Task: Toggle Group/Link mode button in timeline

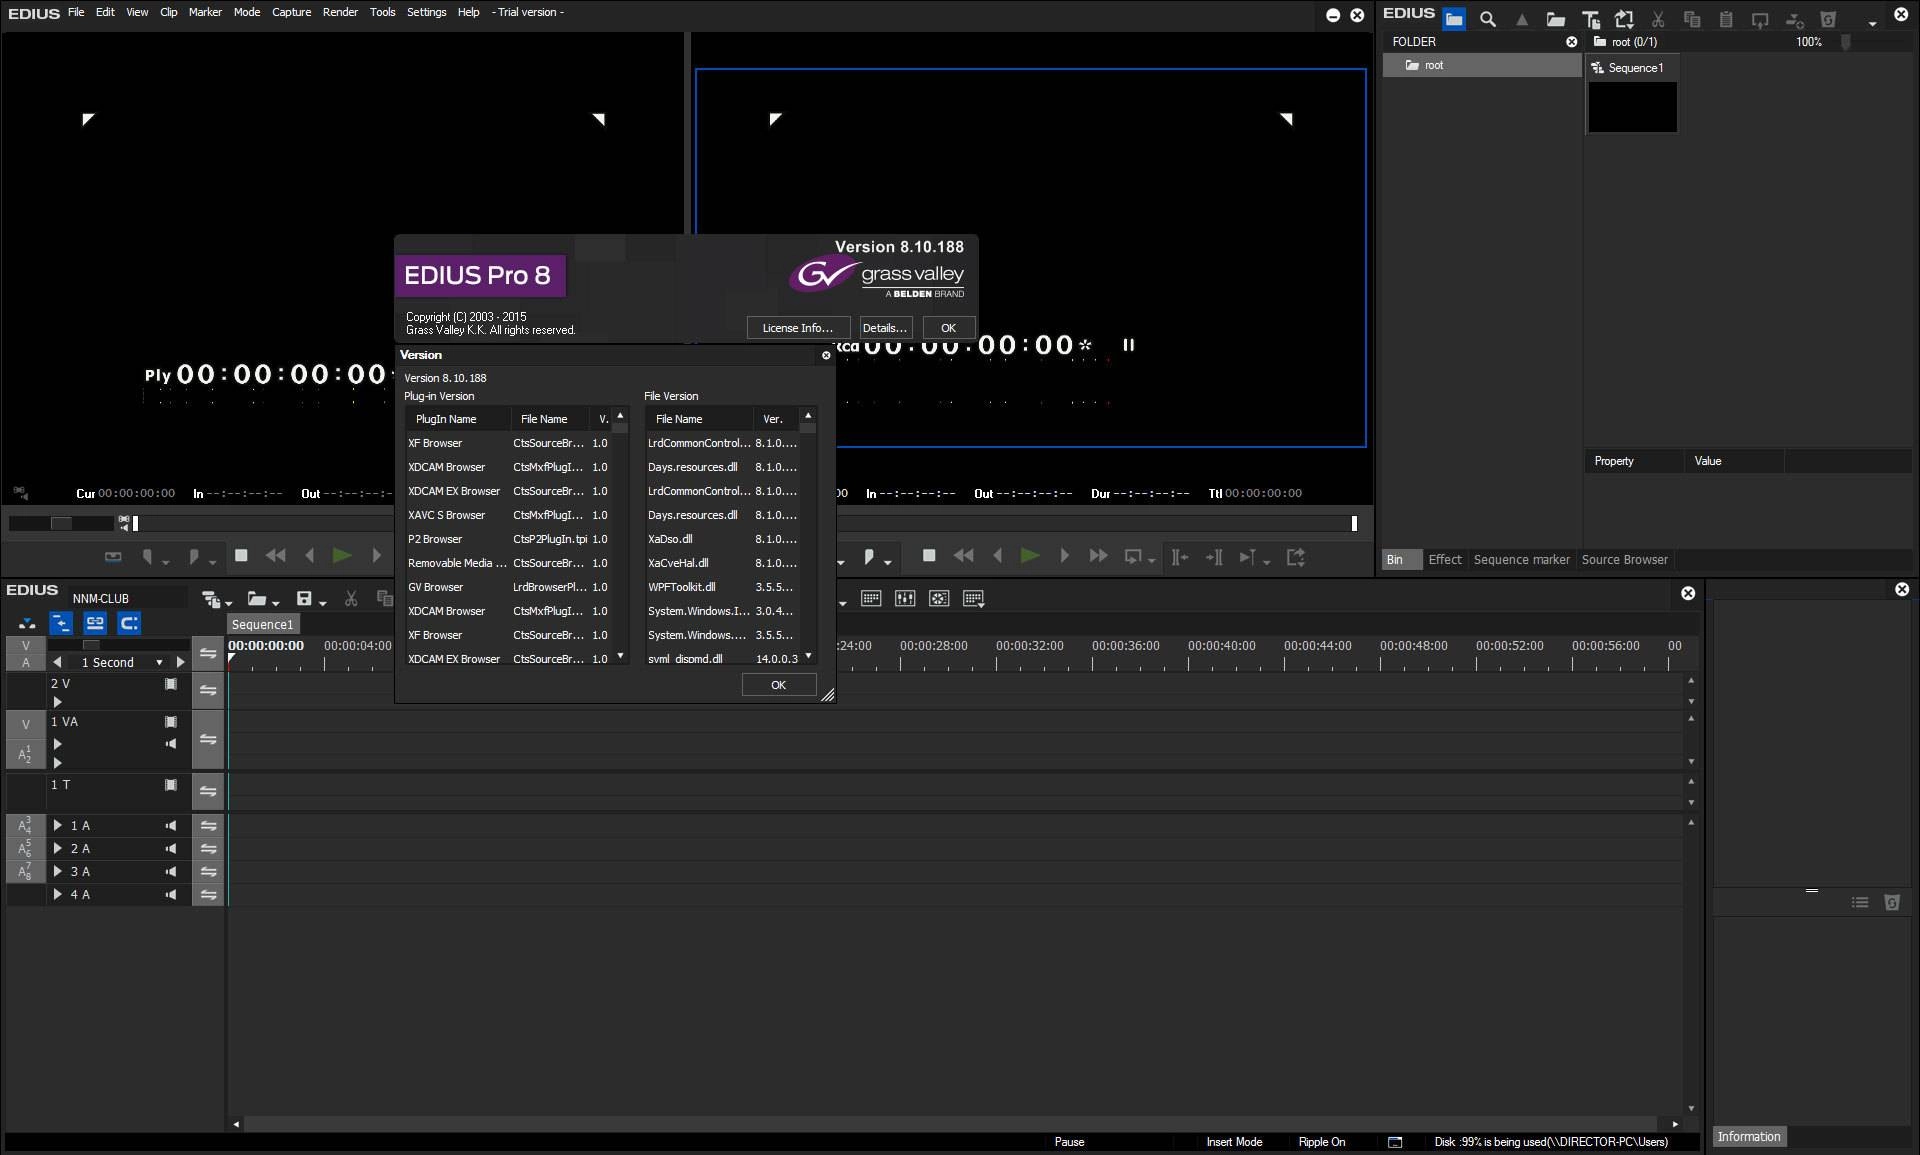Action: coord(95,623)
